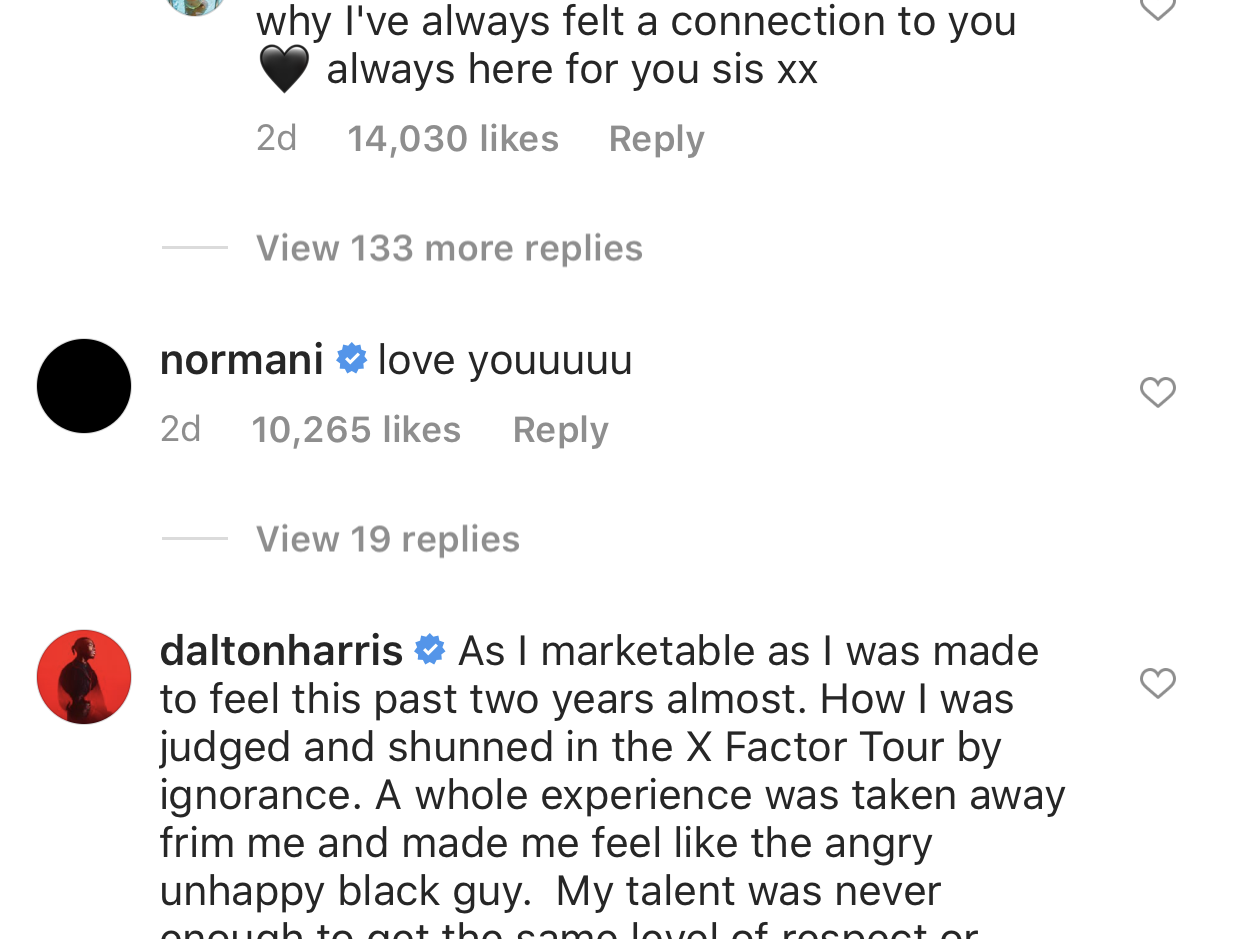Tap the heart on the topmost comment
Screen dimensions: 1242x939
[x=1157, y=10]
